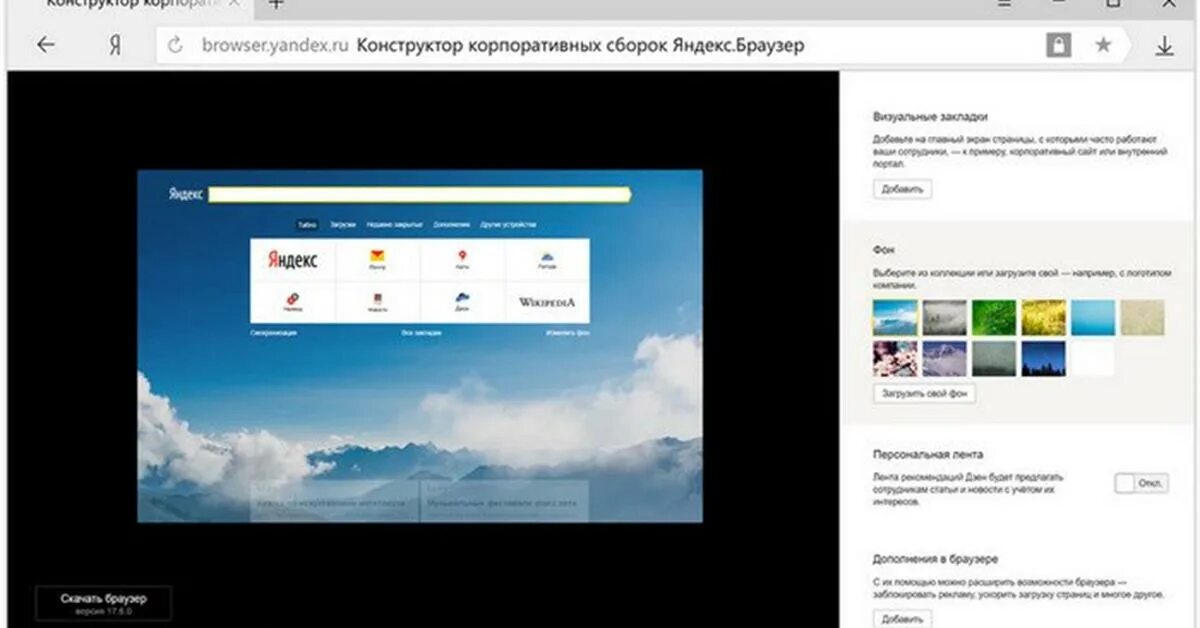Select the green leaves background thumbnail
The height and width of the screenshot is (628, 1200).
[x=994, y=317]
